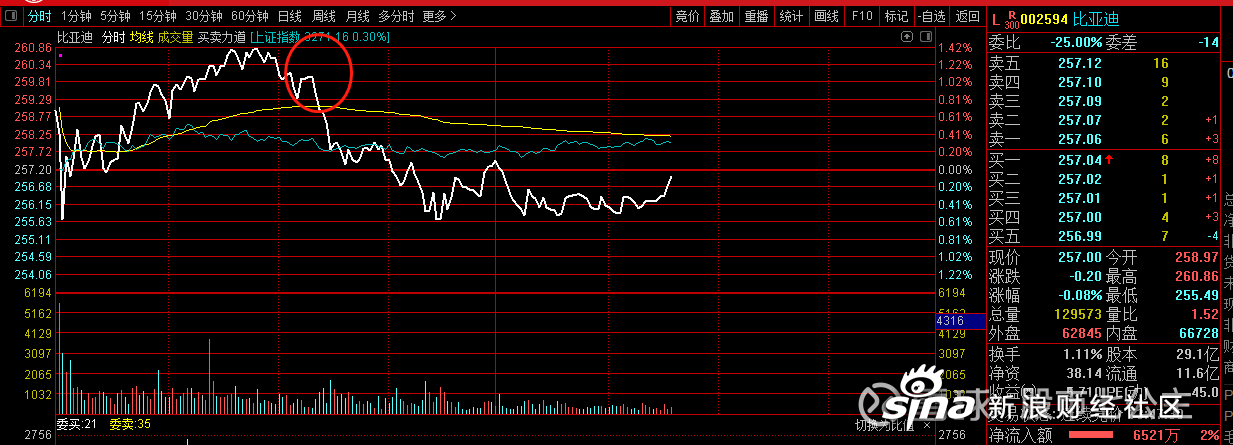Click 买三 price 257.01
This screenshot has height=445, width=1233.
click(x=1079, y=198)
